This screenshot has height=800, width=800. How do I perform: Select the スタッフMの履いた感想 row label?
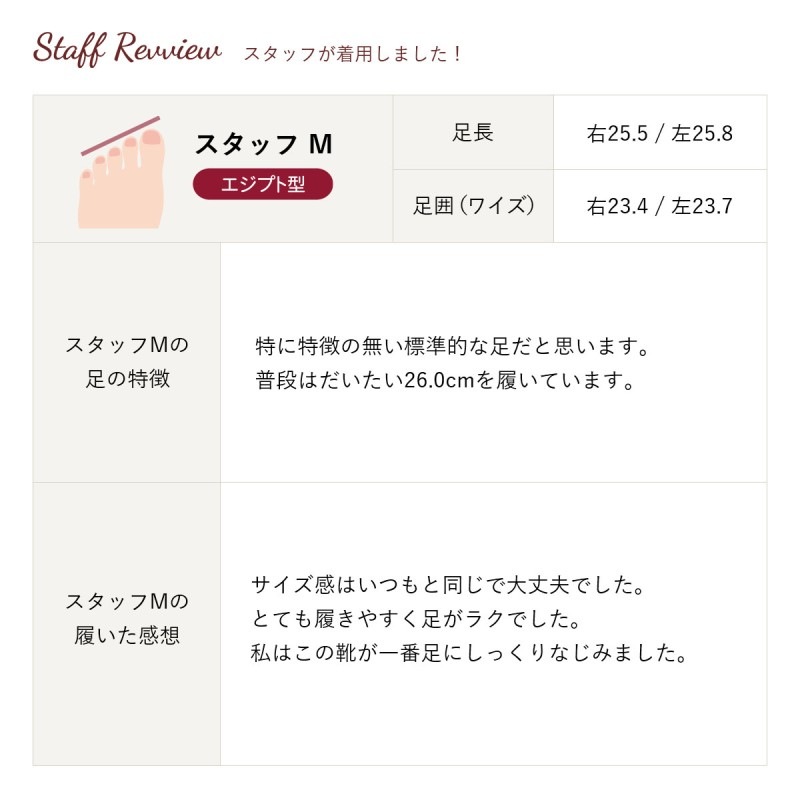127,618
